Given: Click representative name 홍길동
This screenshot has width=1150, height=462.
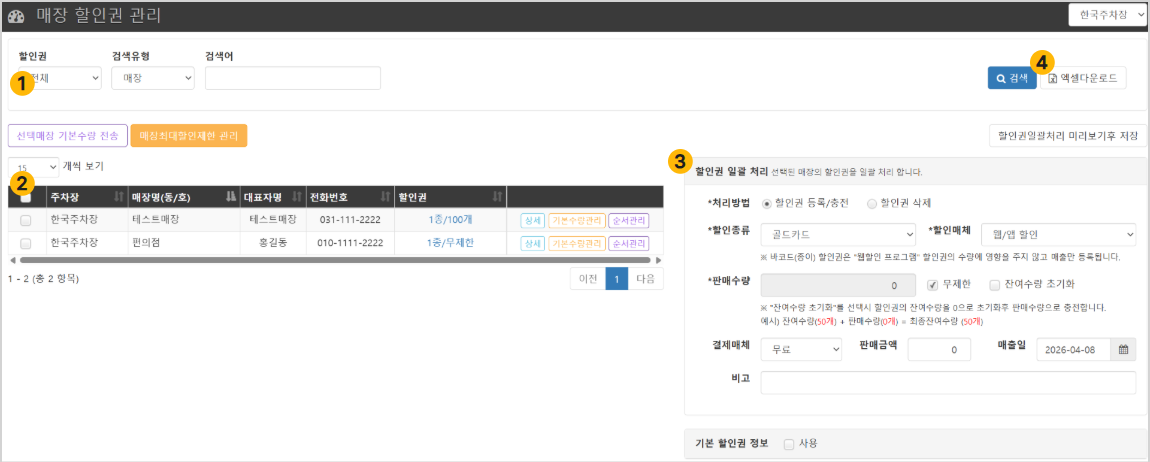Looking at the screenshot, I should click(273, 243).
